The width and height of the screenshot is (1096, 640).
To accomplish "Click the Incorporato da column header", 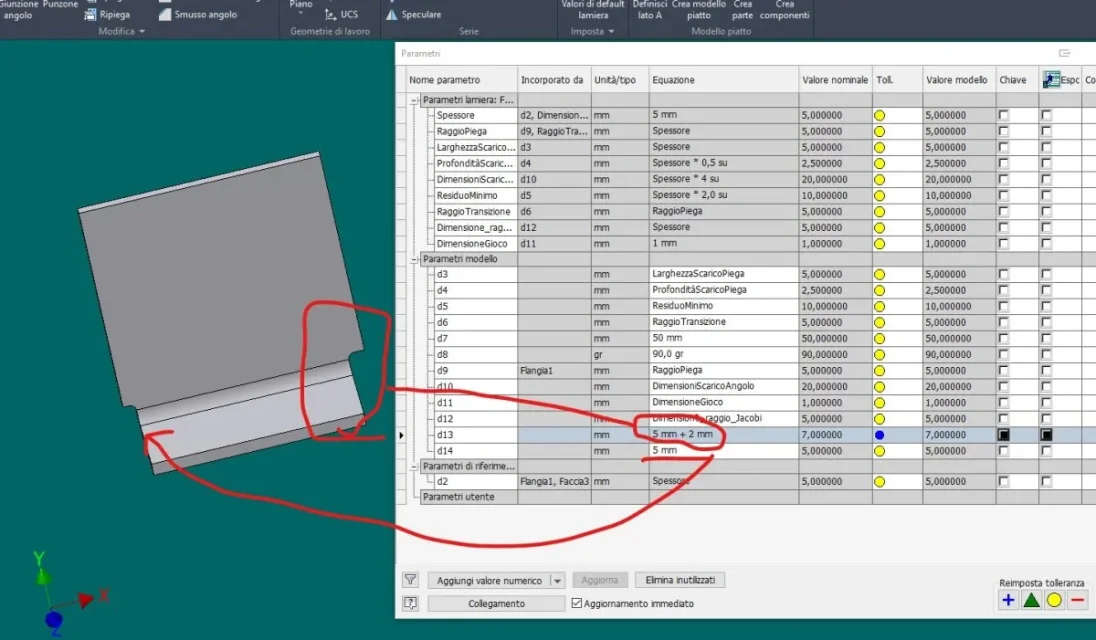I will click(x=554, y=80).
